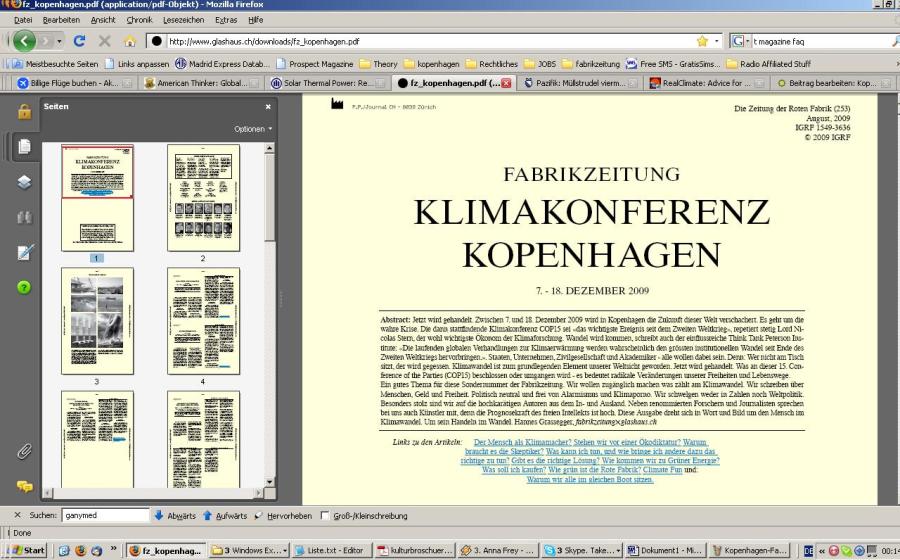Focus the Suchen find input field

pyautogui.click(x=106, y=515)
